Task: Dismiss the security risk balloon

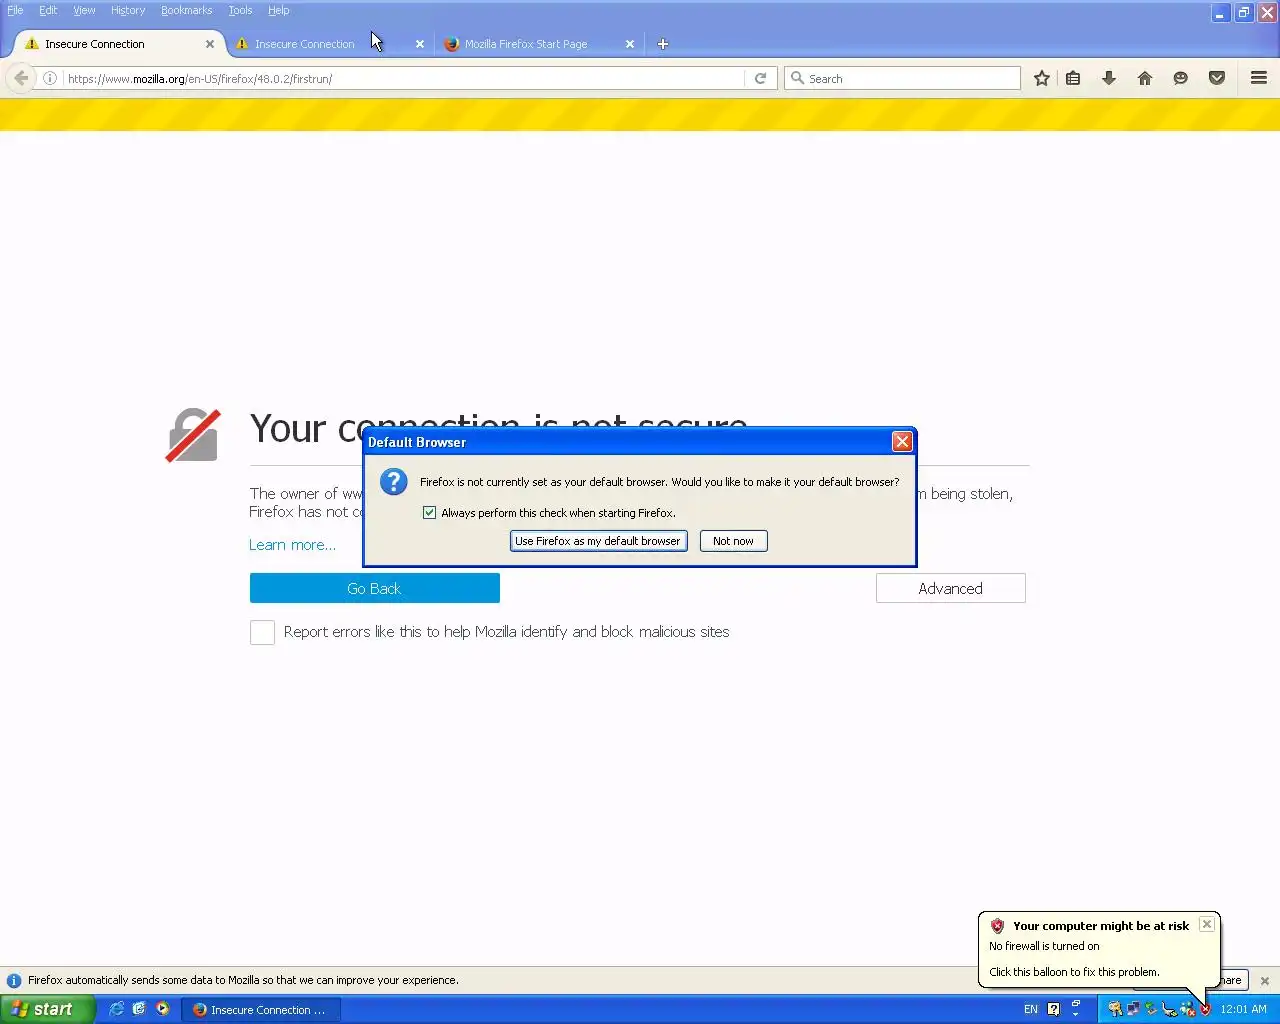Action: pos(1207,924)
